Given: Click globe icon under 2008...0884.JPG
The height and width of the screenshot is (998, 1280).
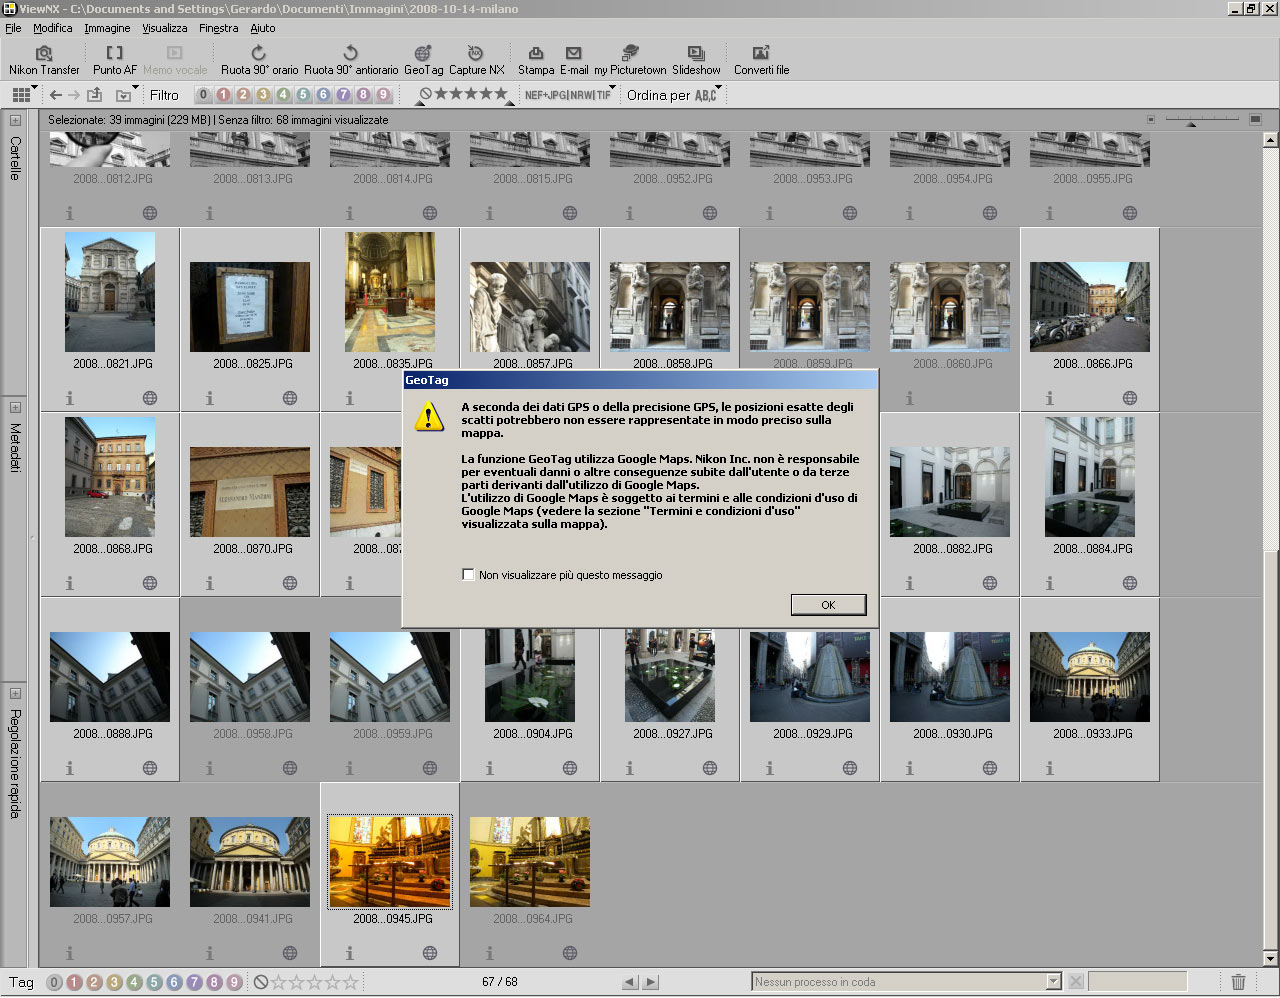Looking at the screenshot, I should pos(1129,583).
